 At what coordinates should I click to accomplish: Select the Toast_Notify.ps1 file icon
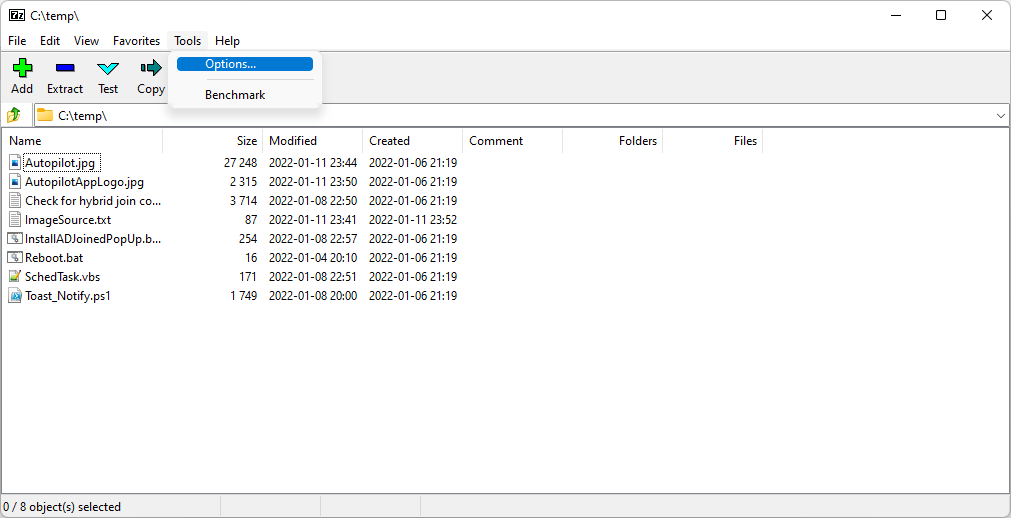(x=16, y=296)
